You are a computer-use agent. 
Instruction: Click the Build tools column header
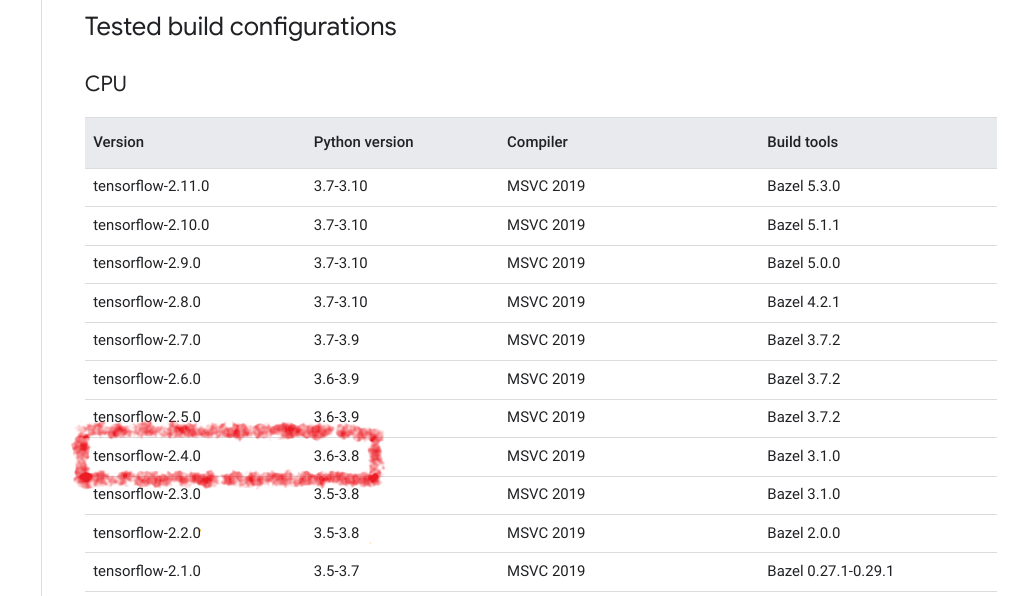[802, 142]
